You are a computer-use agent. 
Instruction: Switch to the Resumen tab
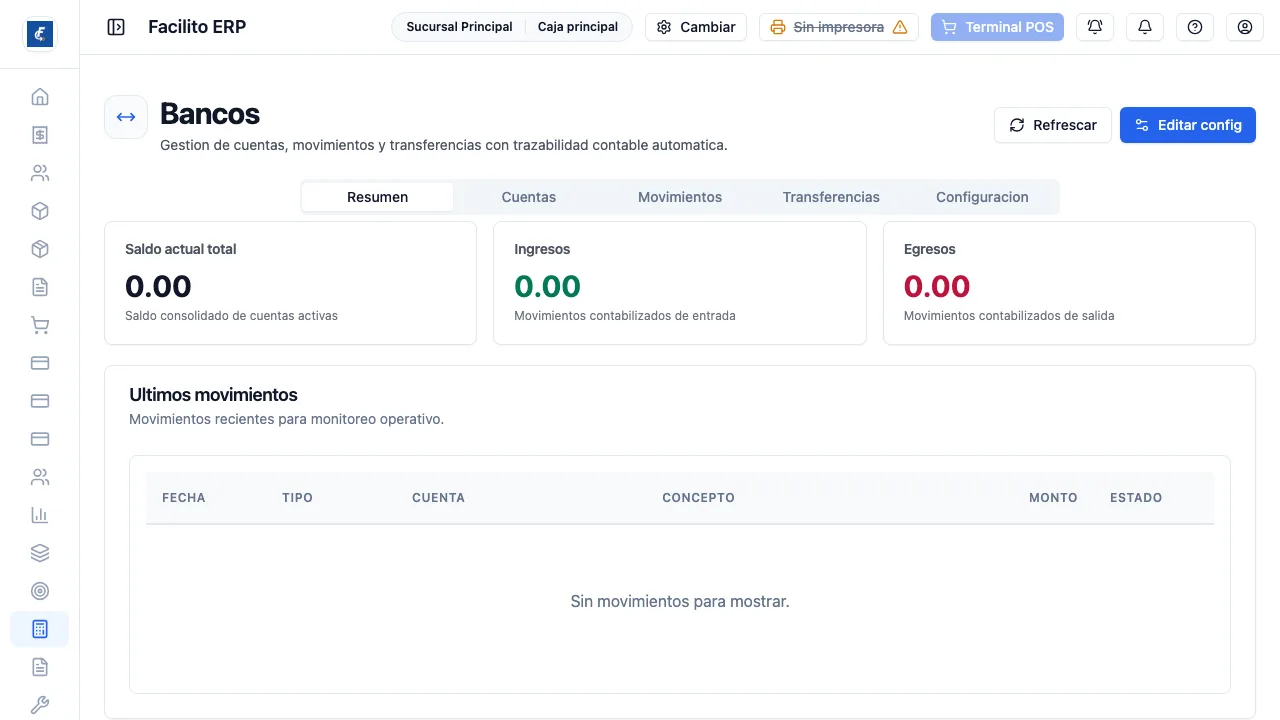pos(377,197)
